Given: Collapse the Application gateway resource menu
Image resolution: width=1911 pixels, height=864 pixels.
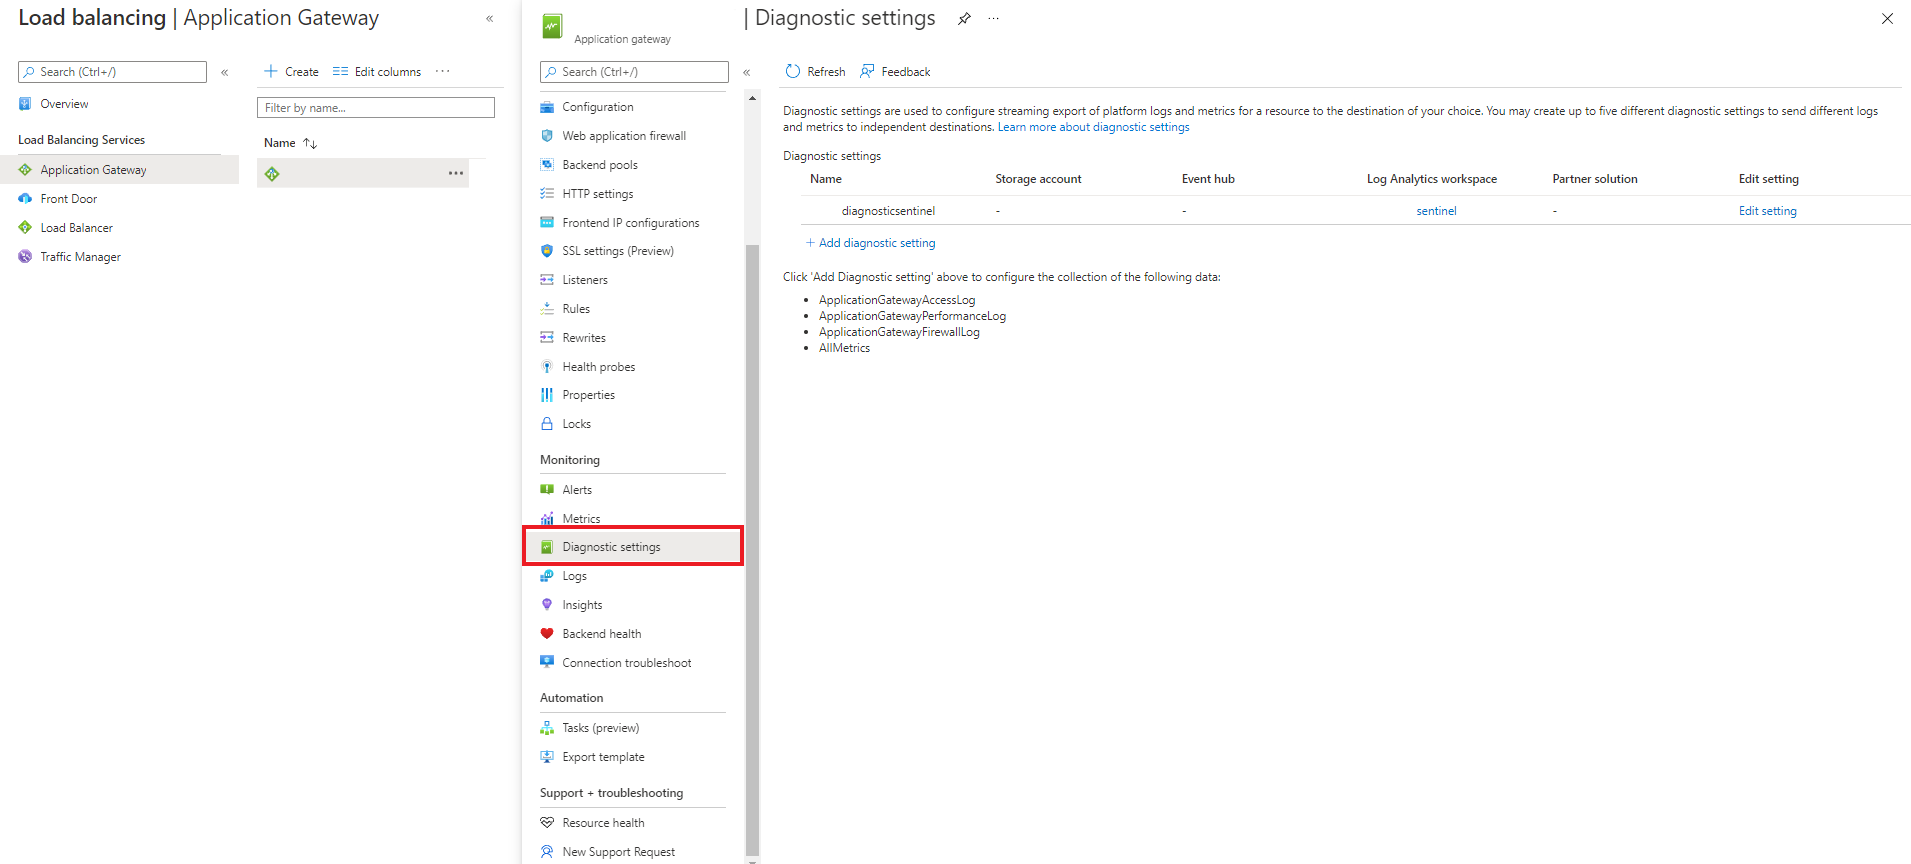Looking at the screenshot, I should coord(747,72).
